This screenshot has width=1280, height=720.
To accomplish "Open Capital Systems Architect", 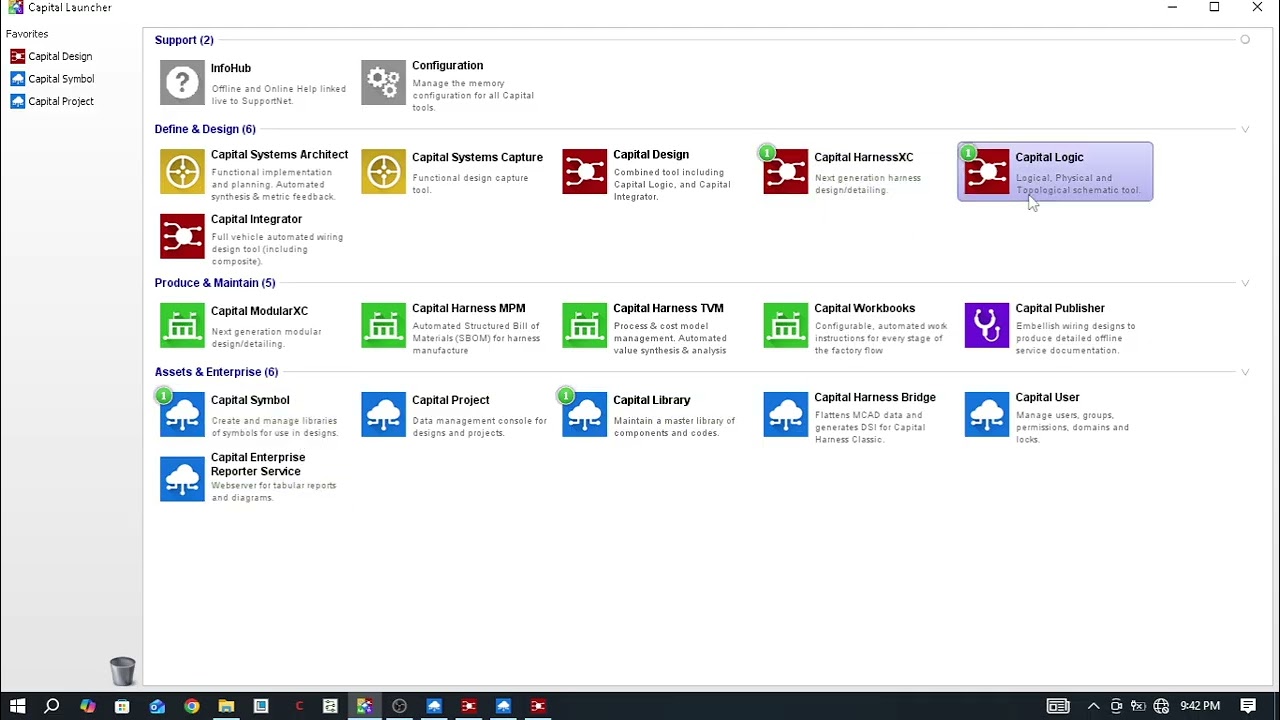I will (254, 173).
